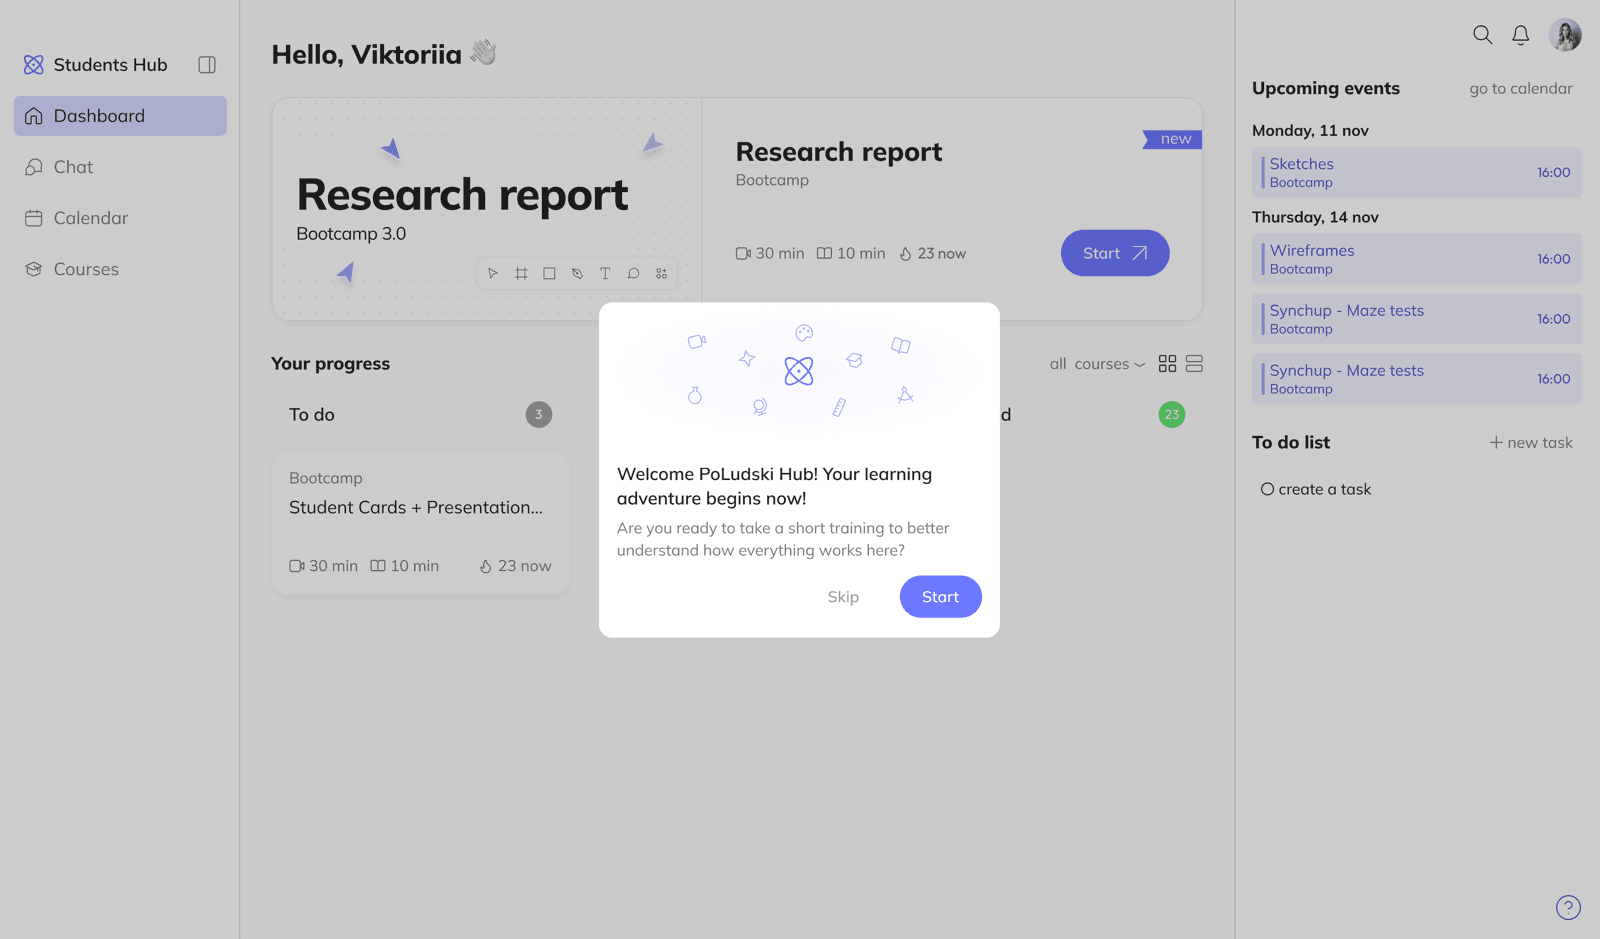Click 30 min video on Student Cards card
Image resolution: width=1600 pixels, height=939 pixels.
point(323,566)
